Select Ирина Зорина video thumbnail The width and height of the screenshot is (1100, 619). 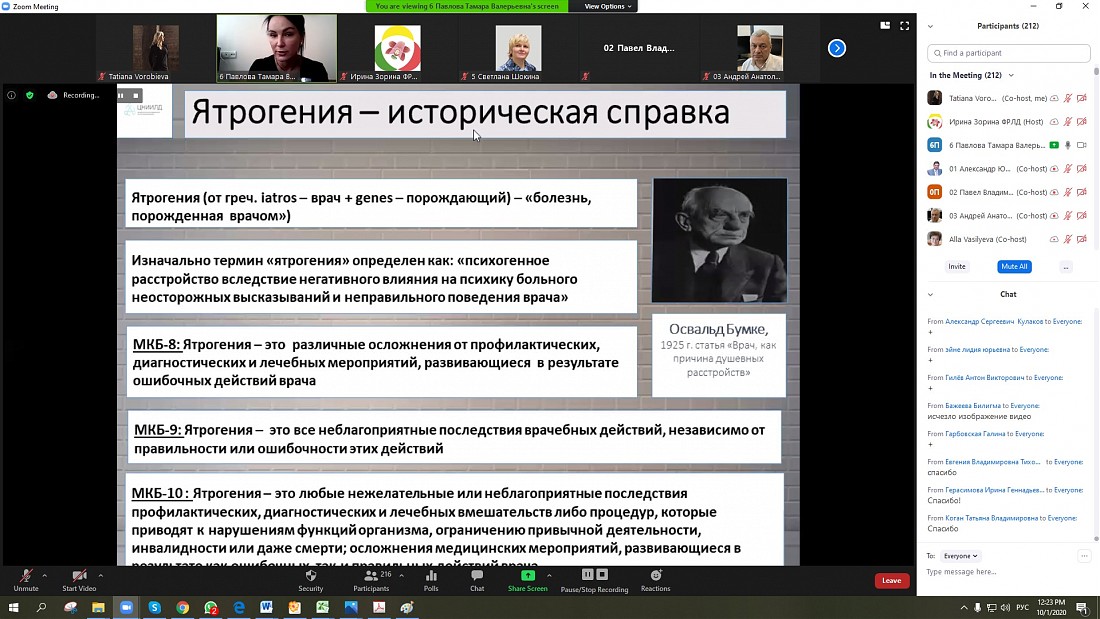(x=398, y=48)
